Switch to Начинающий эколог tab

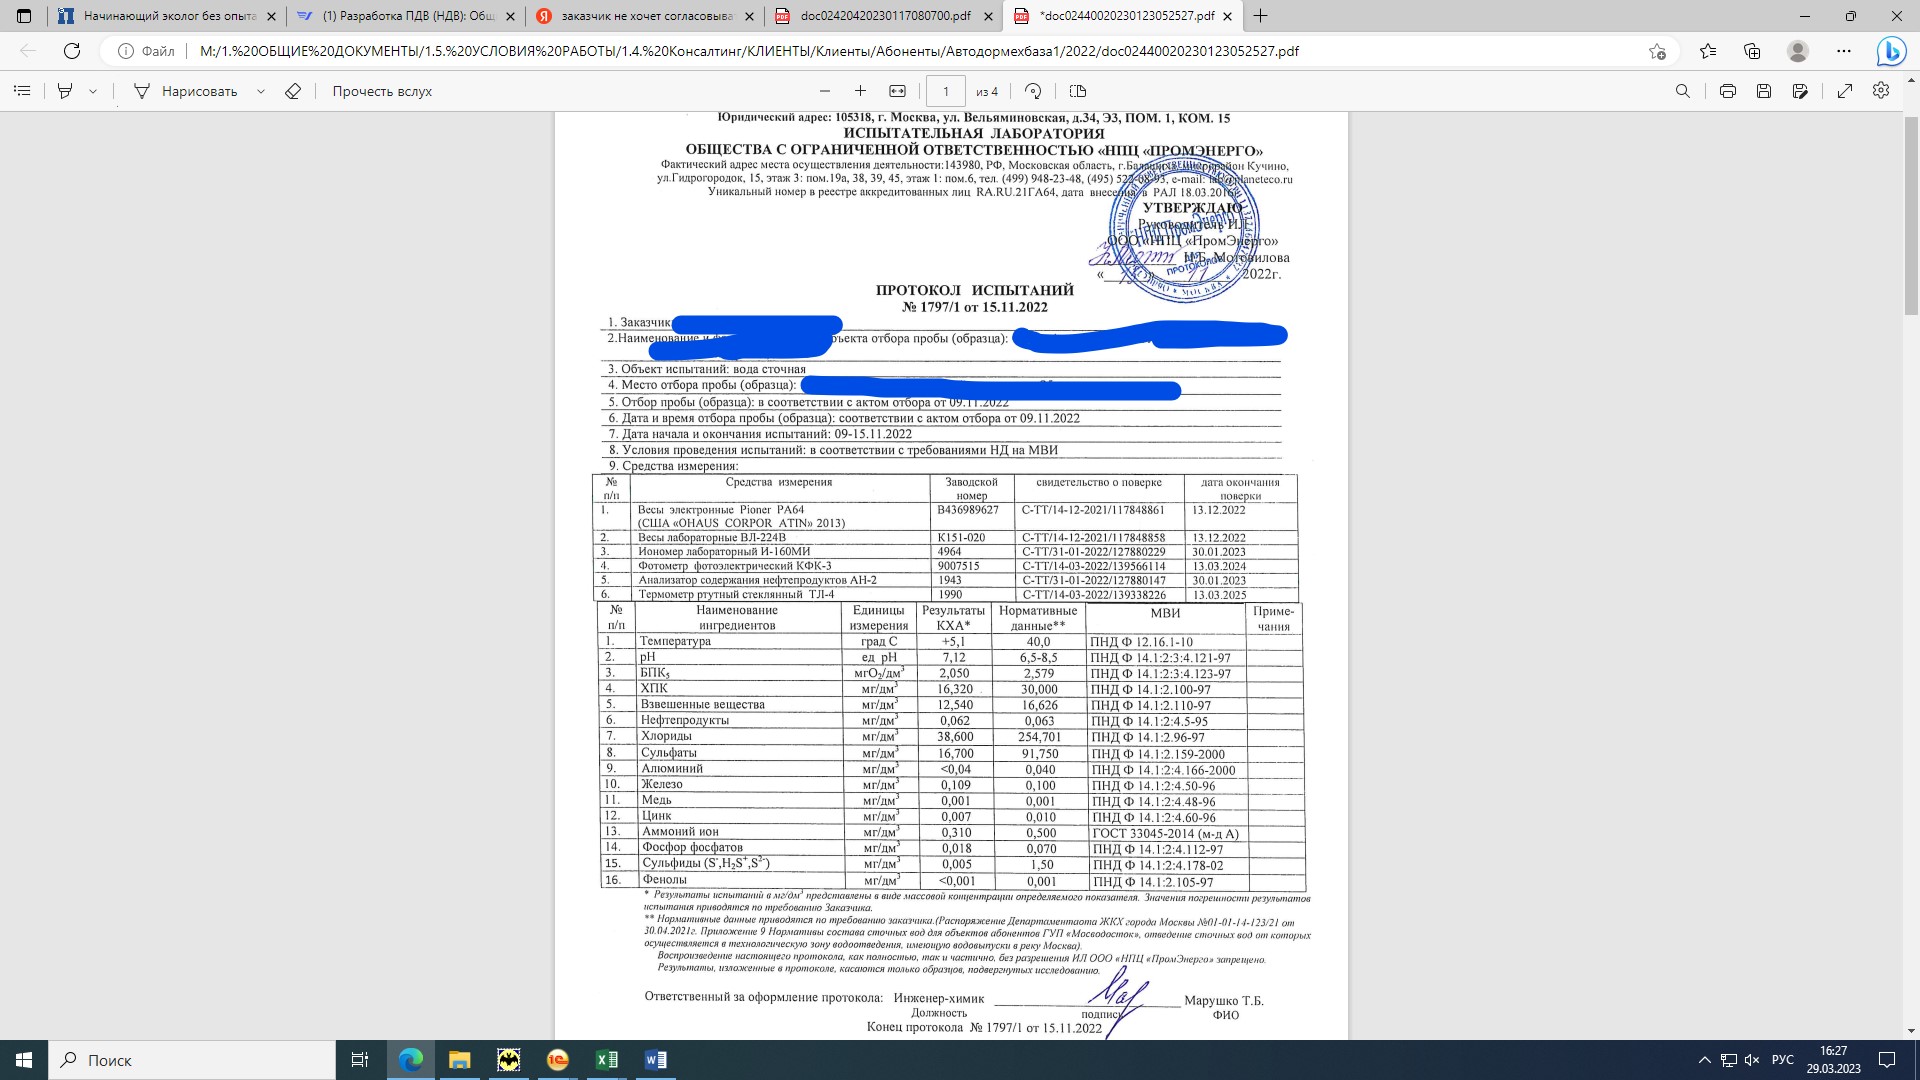[168, 16]
